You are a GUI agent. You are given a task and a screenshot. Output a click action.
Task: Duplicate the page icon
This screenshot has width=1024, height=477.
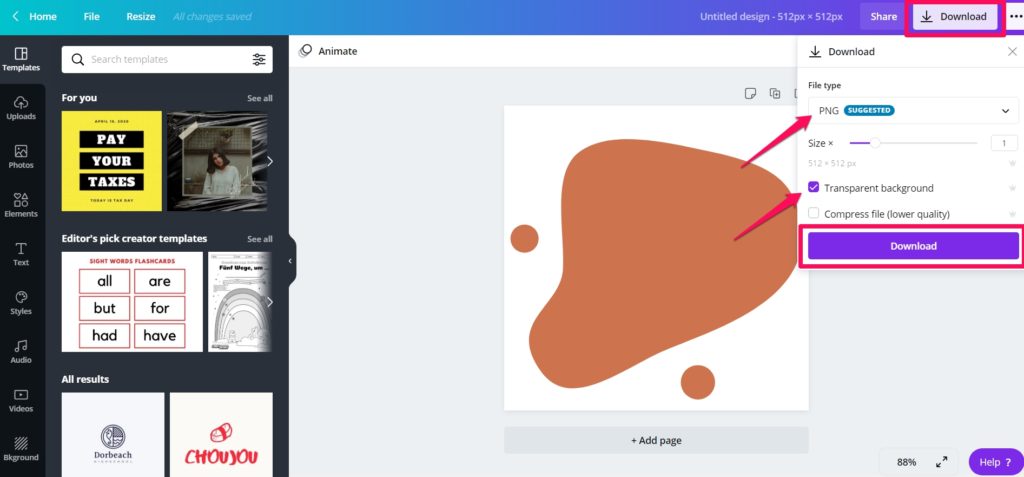tap(775, 93)
